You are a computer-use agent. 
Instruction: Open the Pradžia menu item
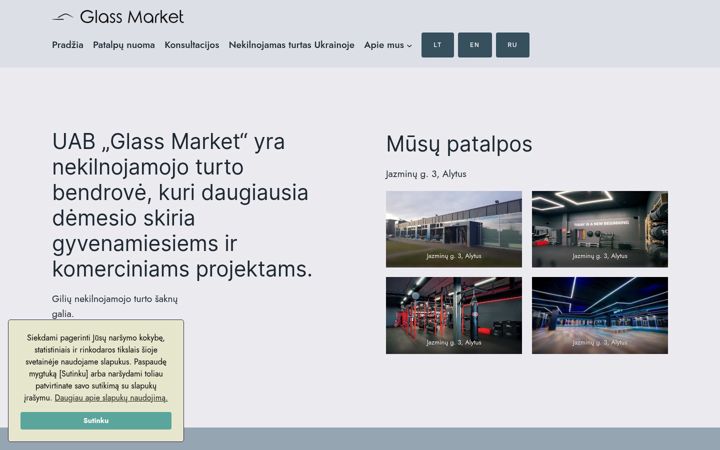tap(68, 45)
